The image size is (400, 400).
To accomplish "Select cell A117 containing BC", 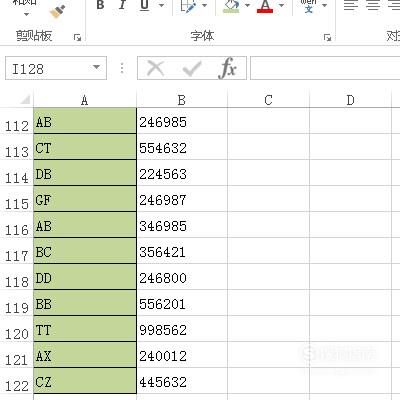I will pyautogui.click(x=85, y=251).
